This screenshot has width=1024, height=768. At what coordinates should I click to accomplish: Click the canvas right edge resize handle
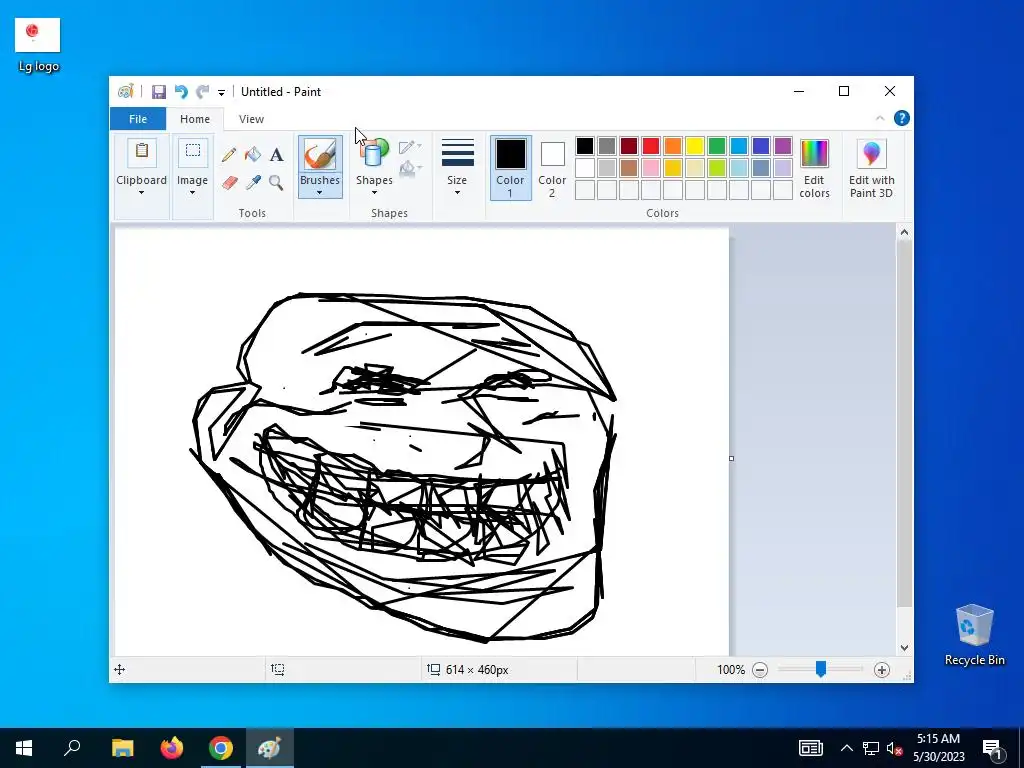731,458
